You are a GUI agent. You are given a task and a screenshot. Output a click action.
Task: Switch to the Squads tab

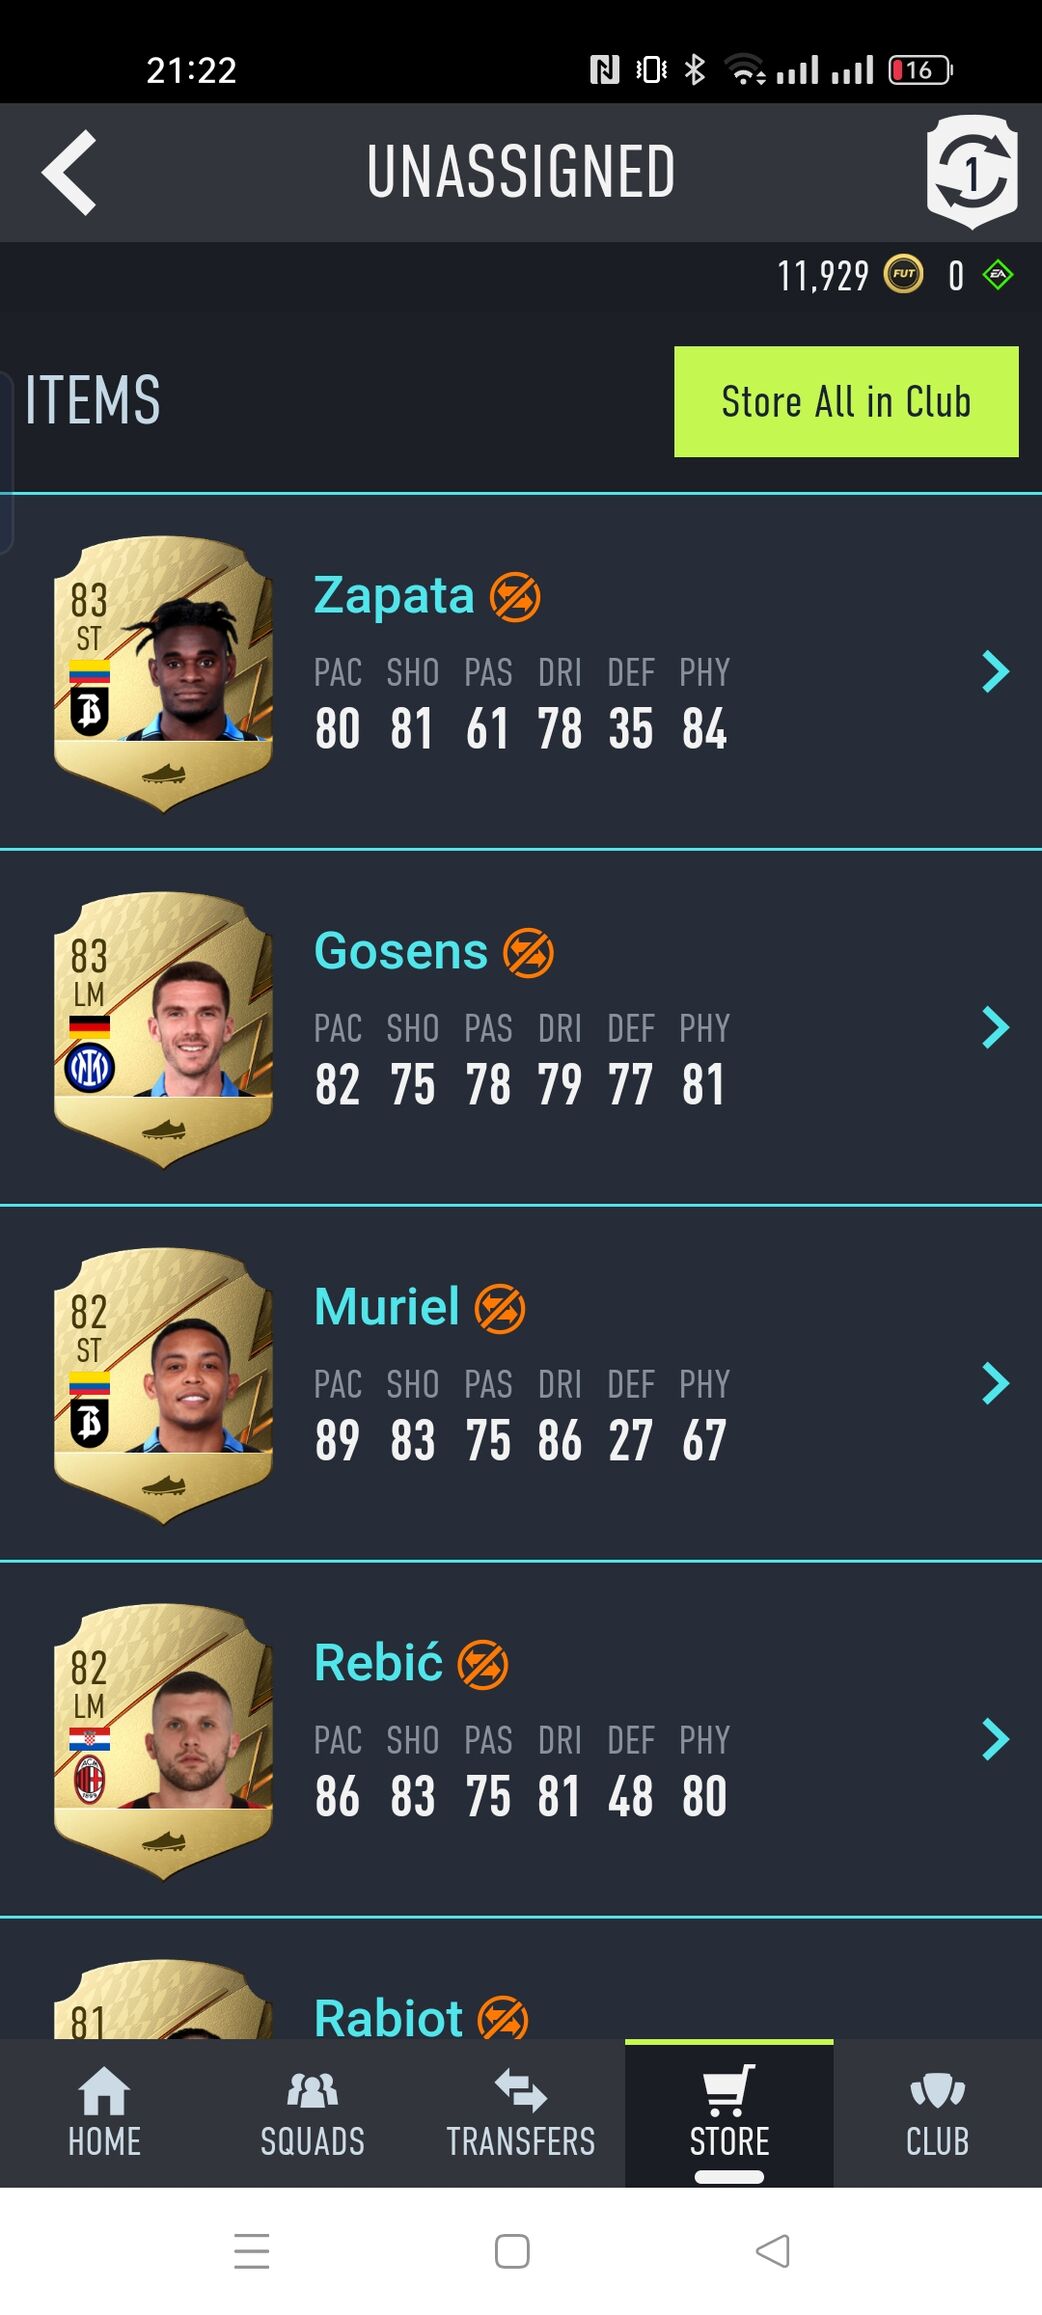tap(312, 2112)
